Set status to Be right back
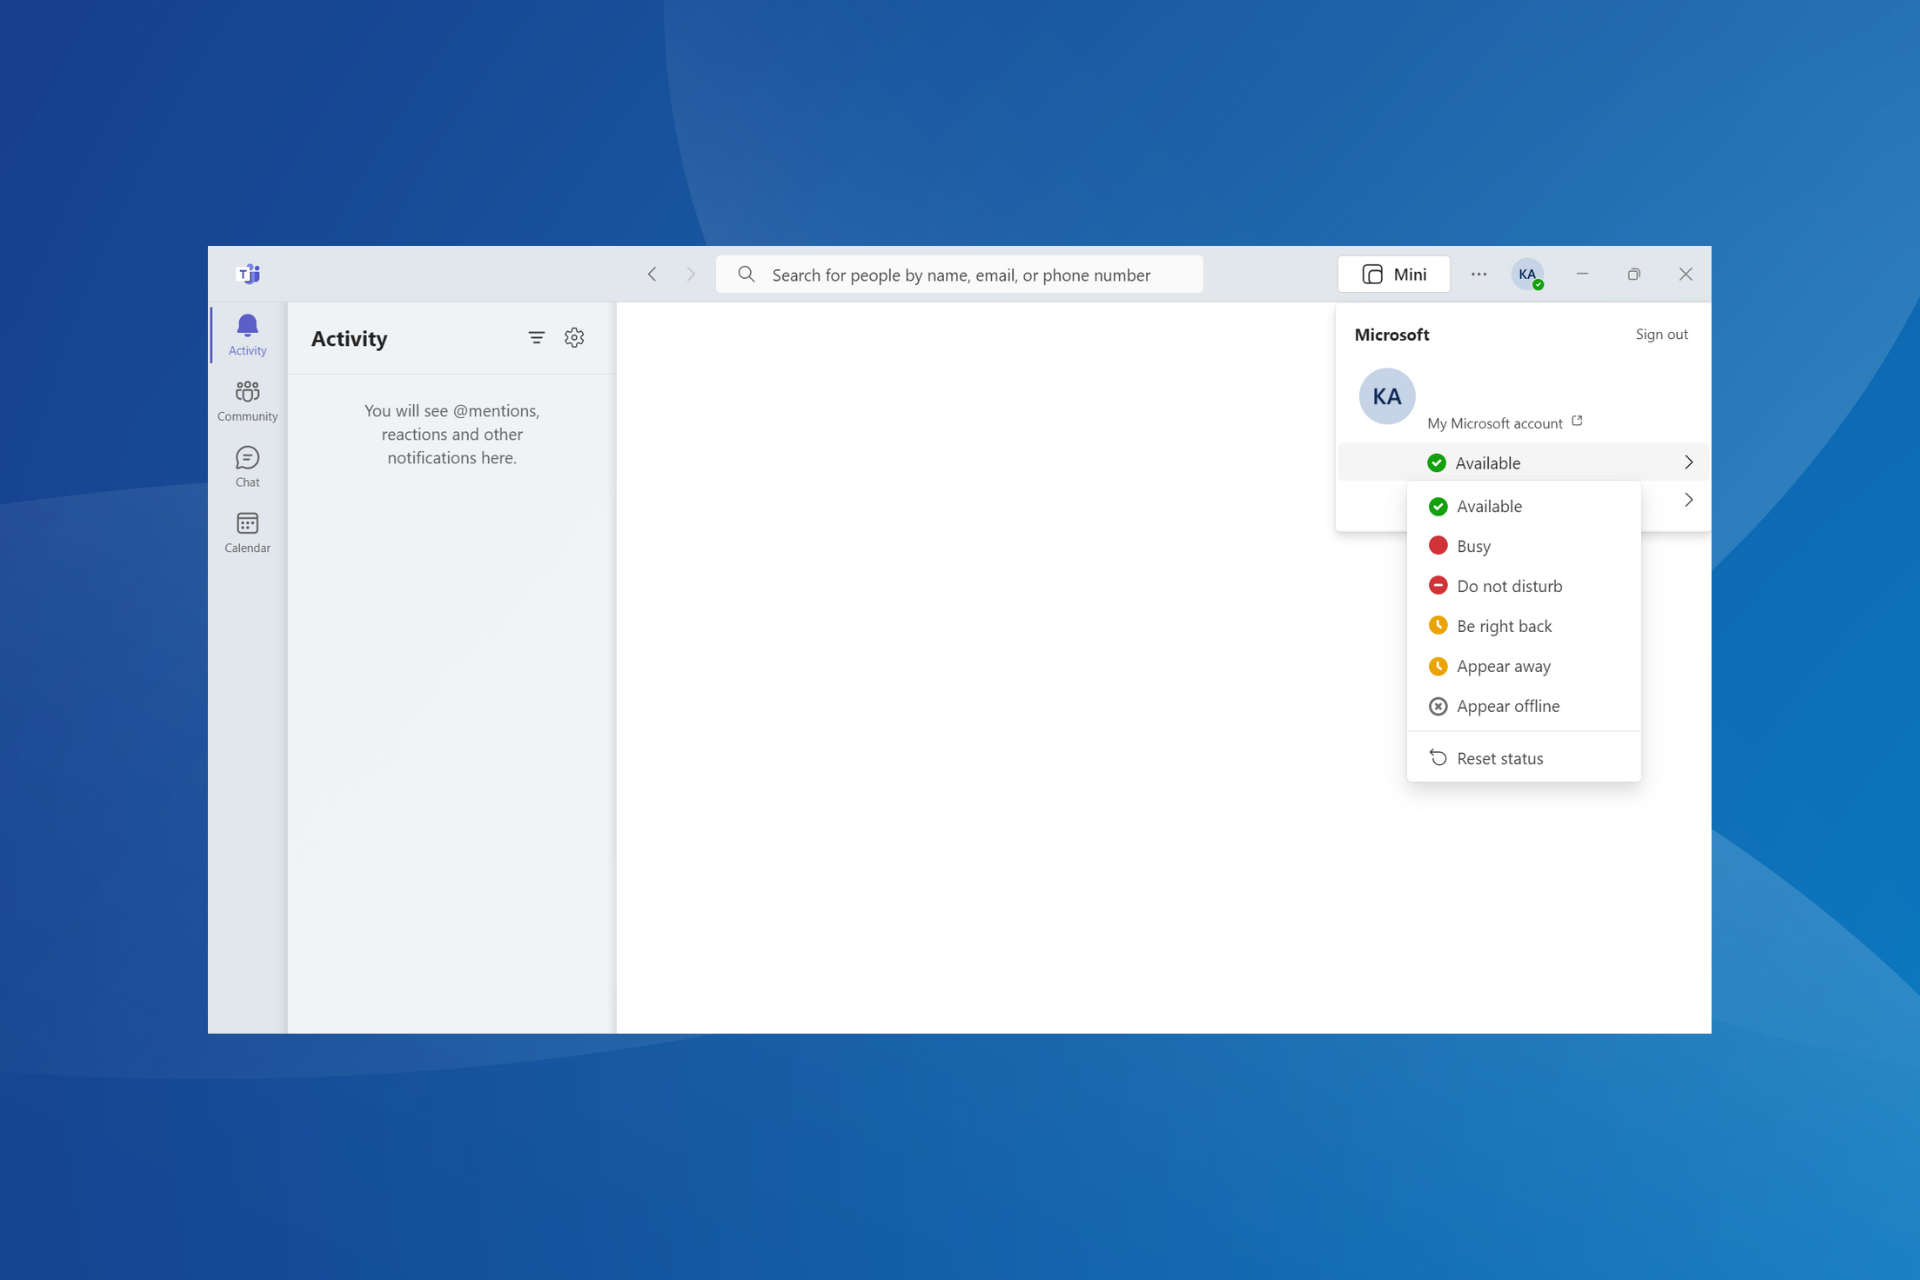 (x=1523, y=626)
